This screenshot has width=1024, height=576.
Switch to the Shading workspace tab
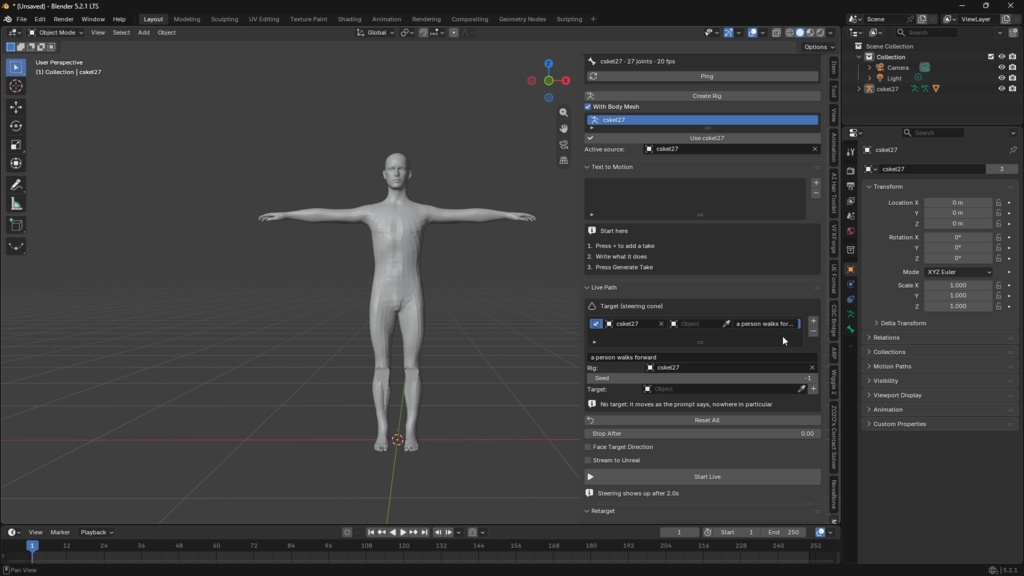349,19
